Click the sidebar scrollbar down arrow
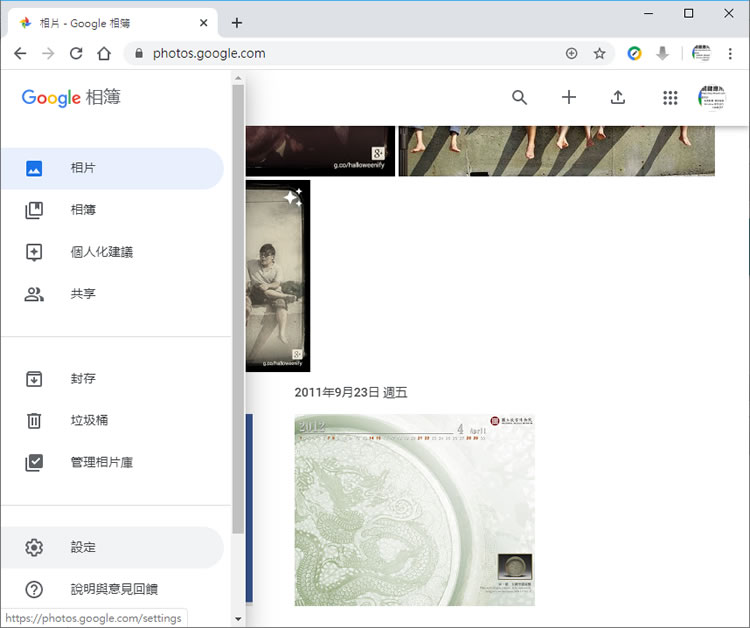The image size is (750, 628). click(x=238, y=619)
